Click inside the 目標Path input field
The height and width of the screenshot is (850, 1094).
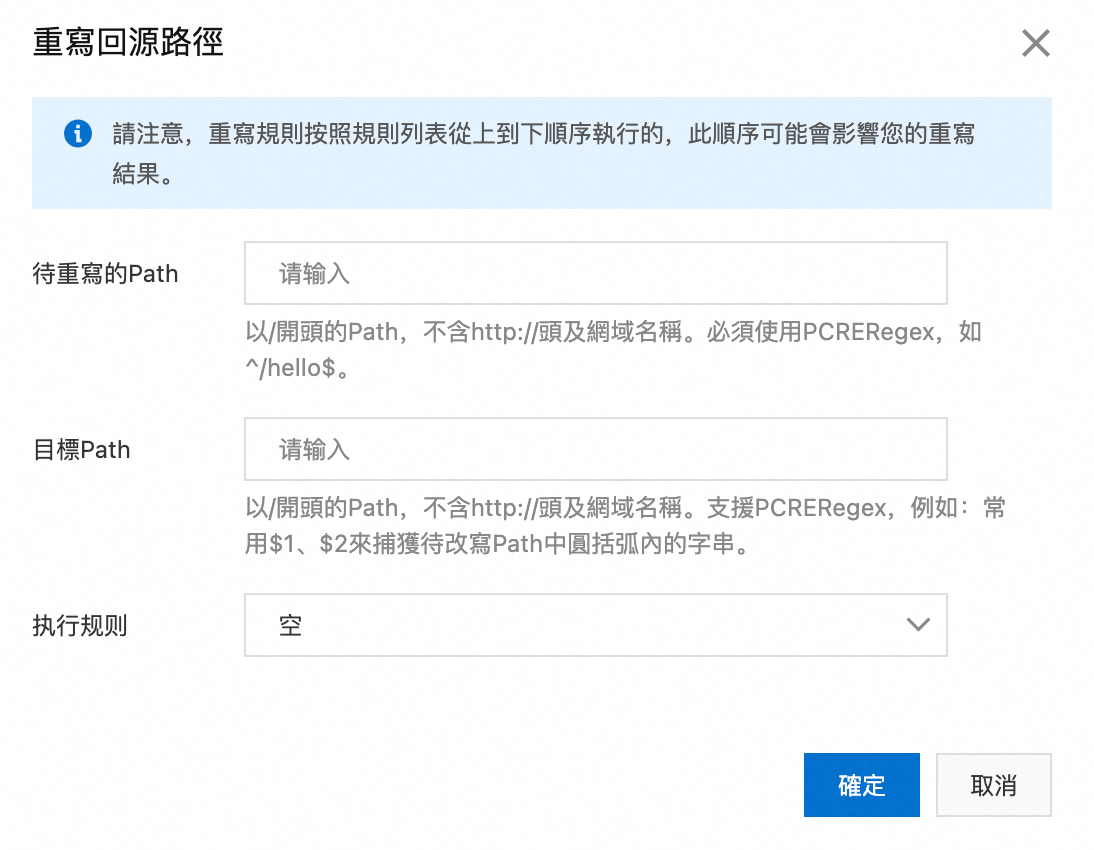[595, 449]
